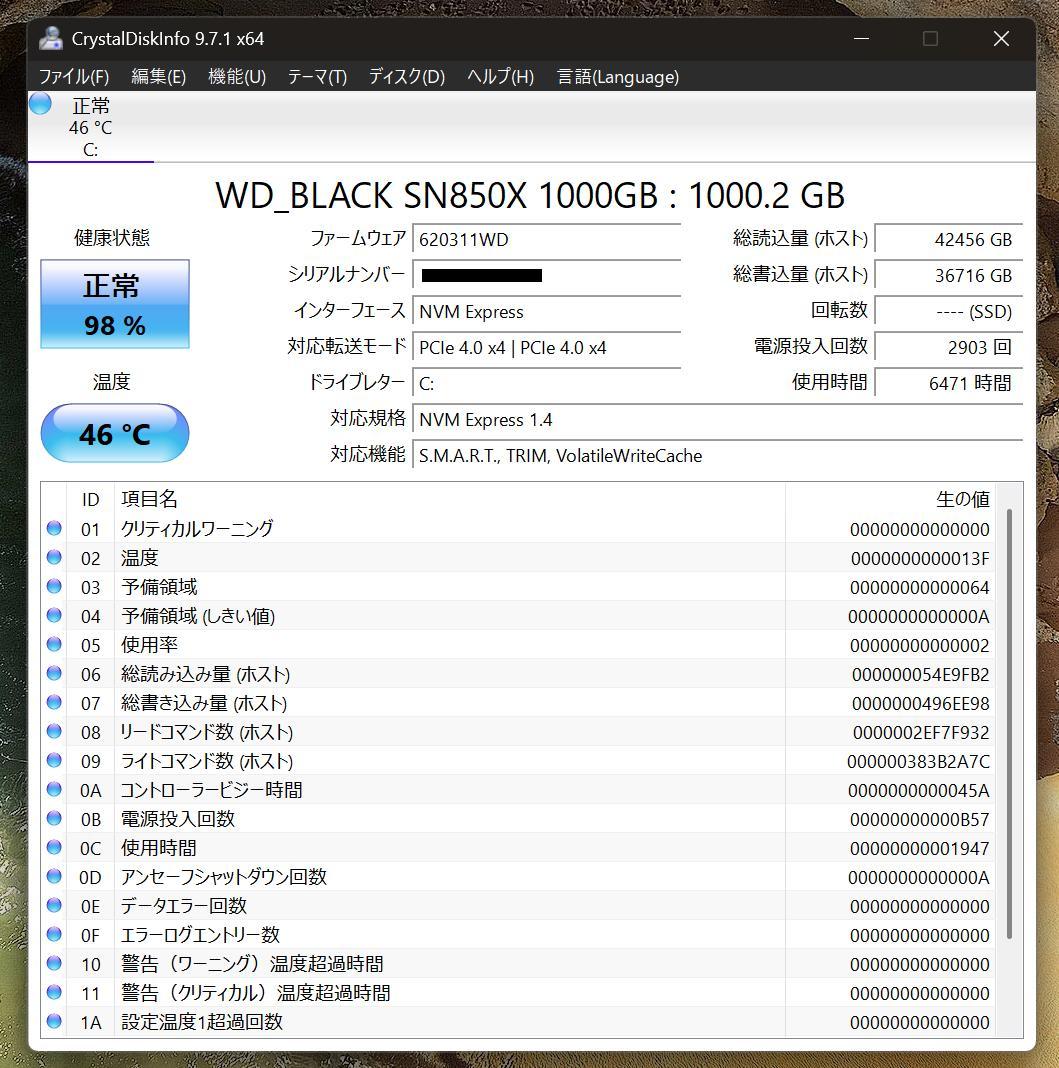Image resolution: width=1059 pixels, height=1068 pixels.
Task: Click the 正常 98 % health status badge
Action: point(113,304)
